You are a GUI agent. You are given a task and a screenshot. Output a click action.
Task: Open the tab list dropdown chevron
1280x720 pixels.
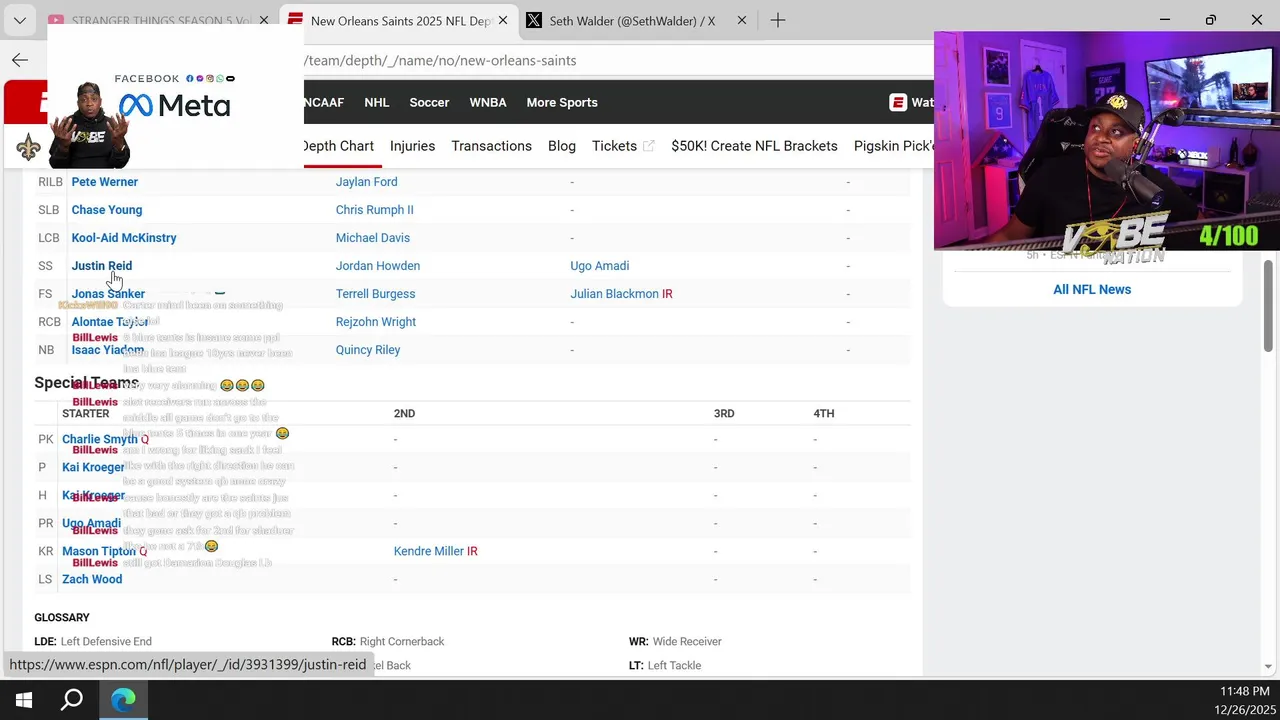pos(20,20)
